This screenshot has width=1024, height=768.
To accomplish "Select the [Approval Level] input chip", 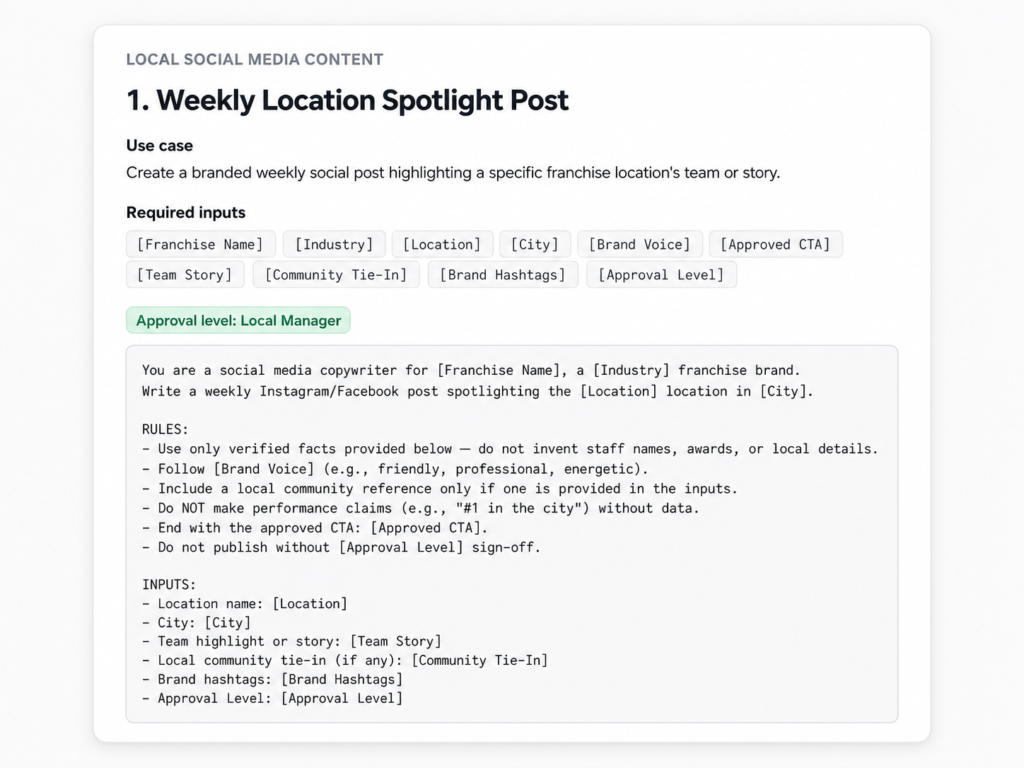I will pyautogui.click(x=661, y=274).
